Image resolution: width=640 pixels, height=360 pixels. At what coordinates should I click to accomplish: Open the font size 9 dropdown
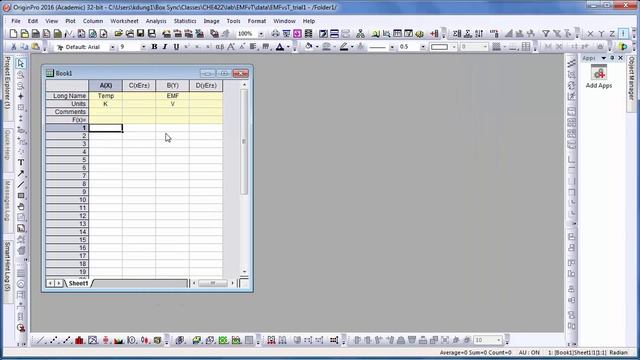(x=143, y=47)
